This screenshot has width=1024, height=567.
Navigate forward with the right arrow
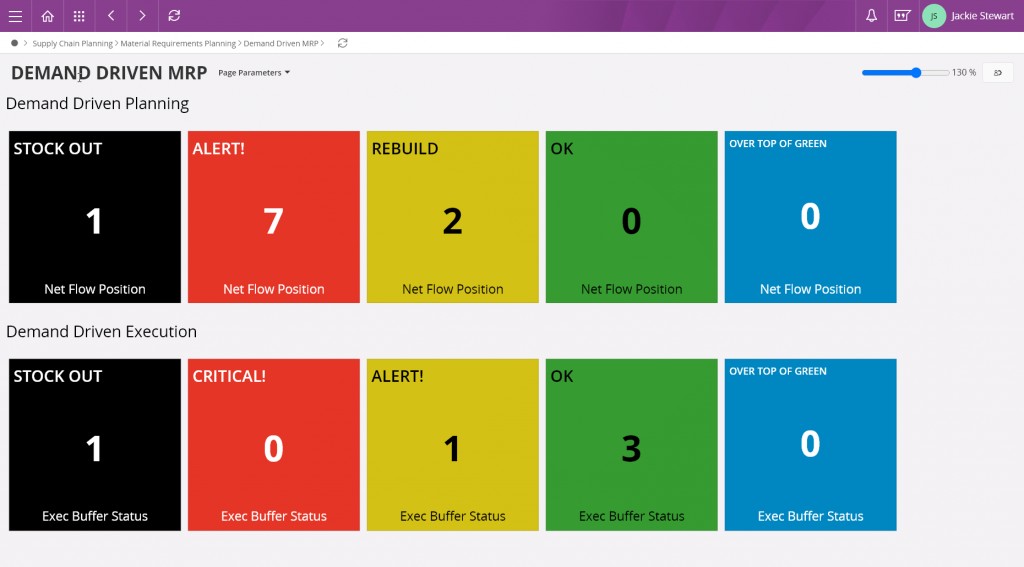point(143,16)
